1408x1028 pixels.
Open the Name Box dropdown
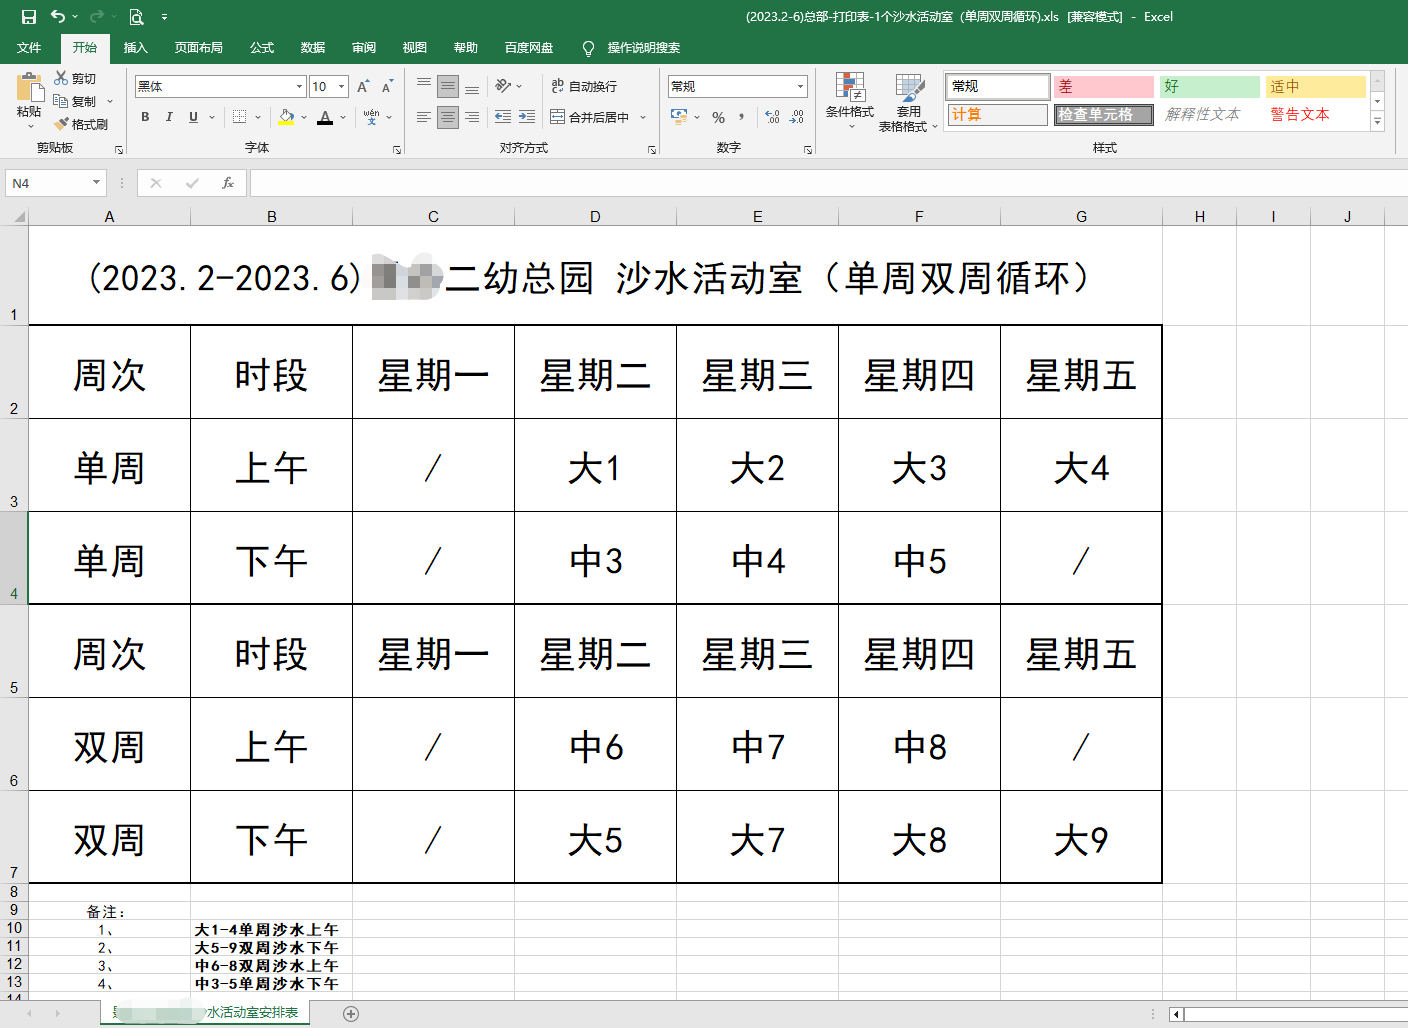tap(96, 183)
